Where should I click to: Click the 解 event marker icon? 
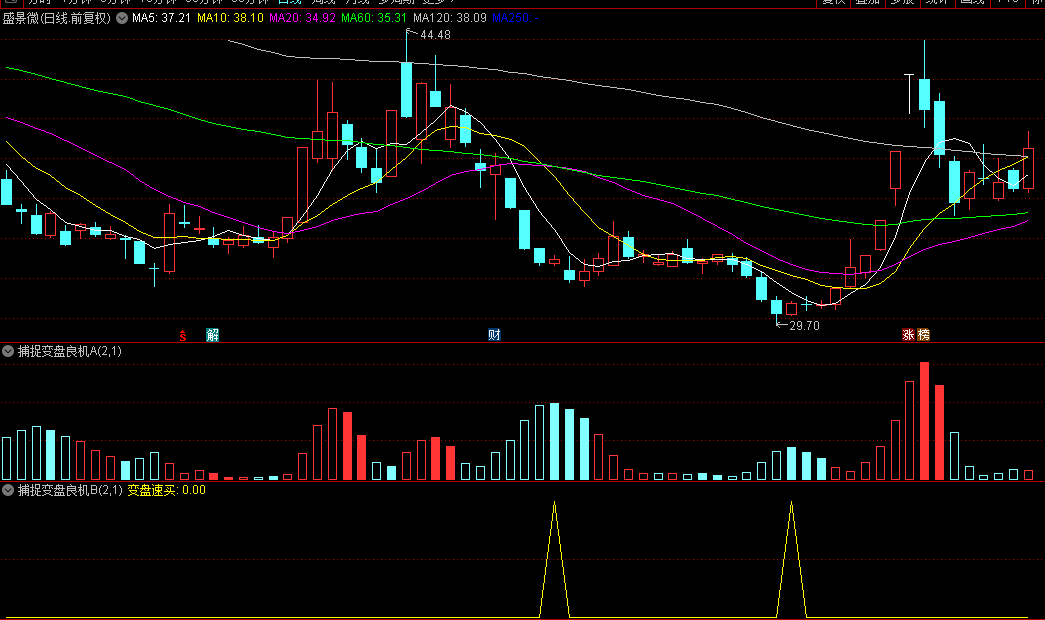click(213, 335)
